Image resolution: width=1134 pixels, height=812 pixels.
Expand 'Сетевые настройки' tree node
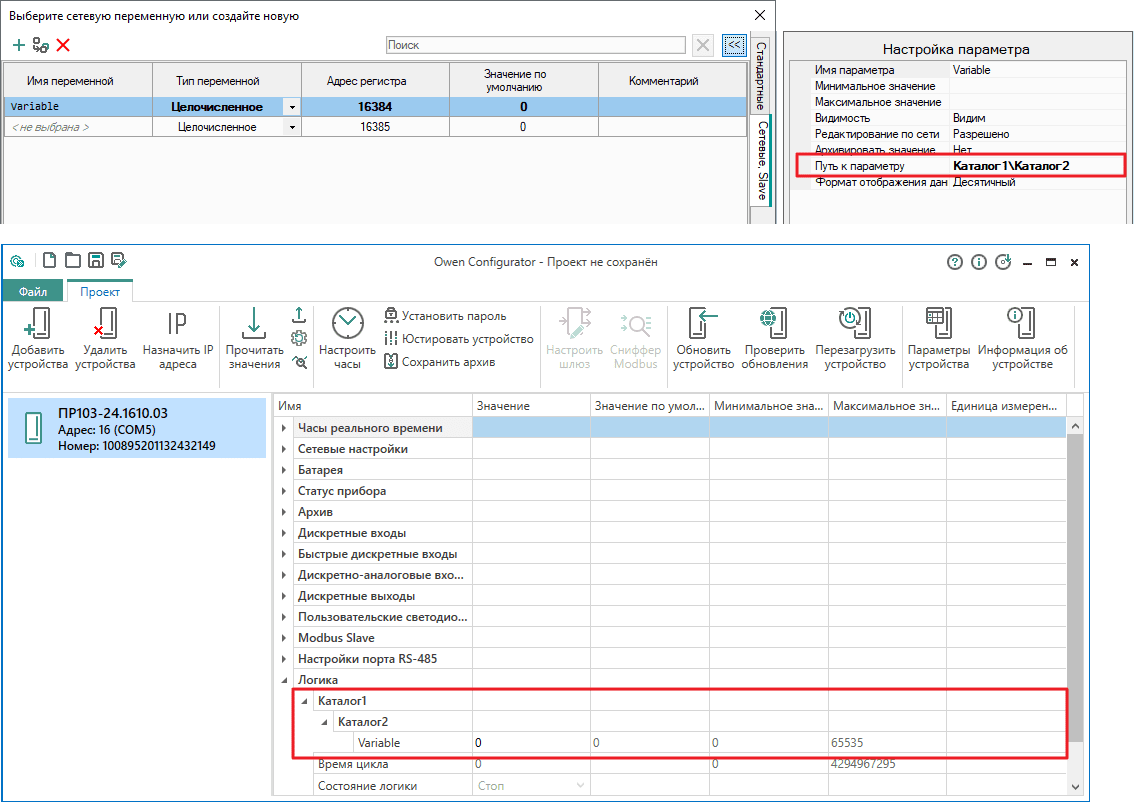pos(285,449)
